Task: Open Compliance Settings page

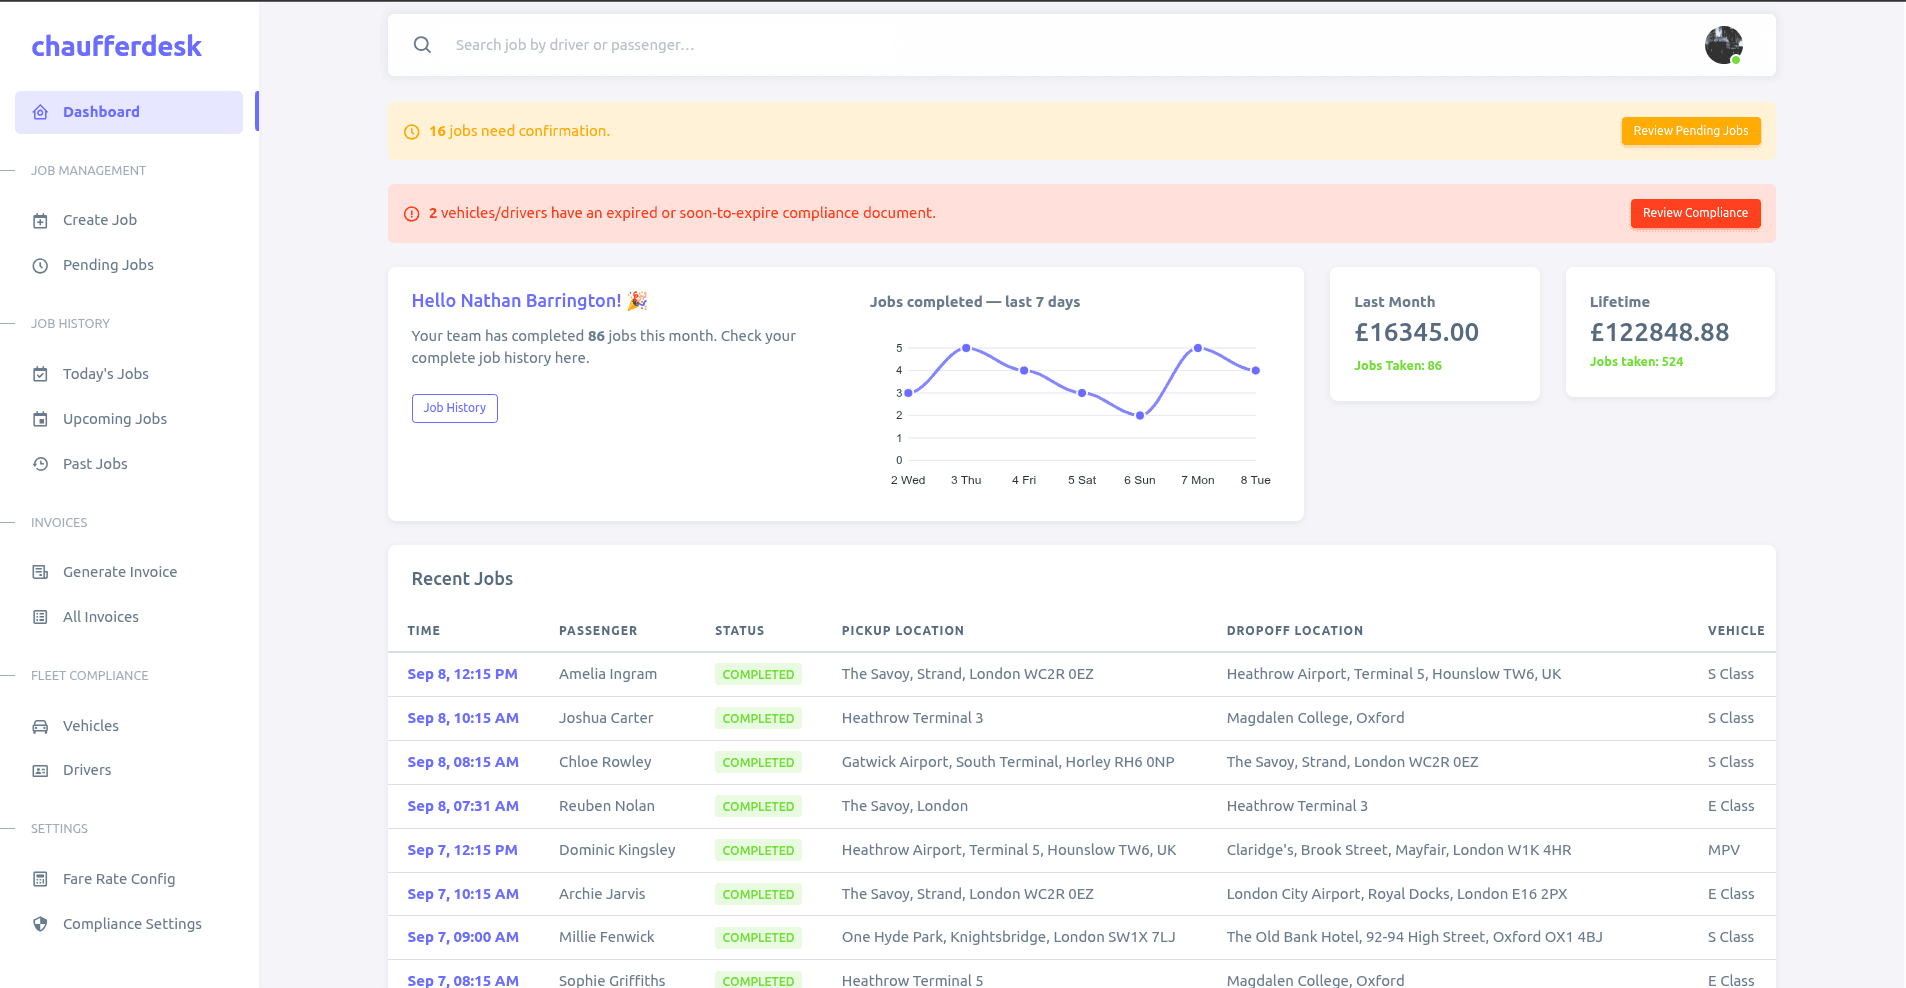Action: [129, 924]
